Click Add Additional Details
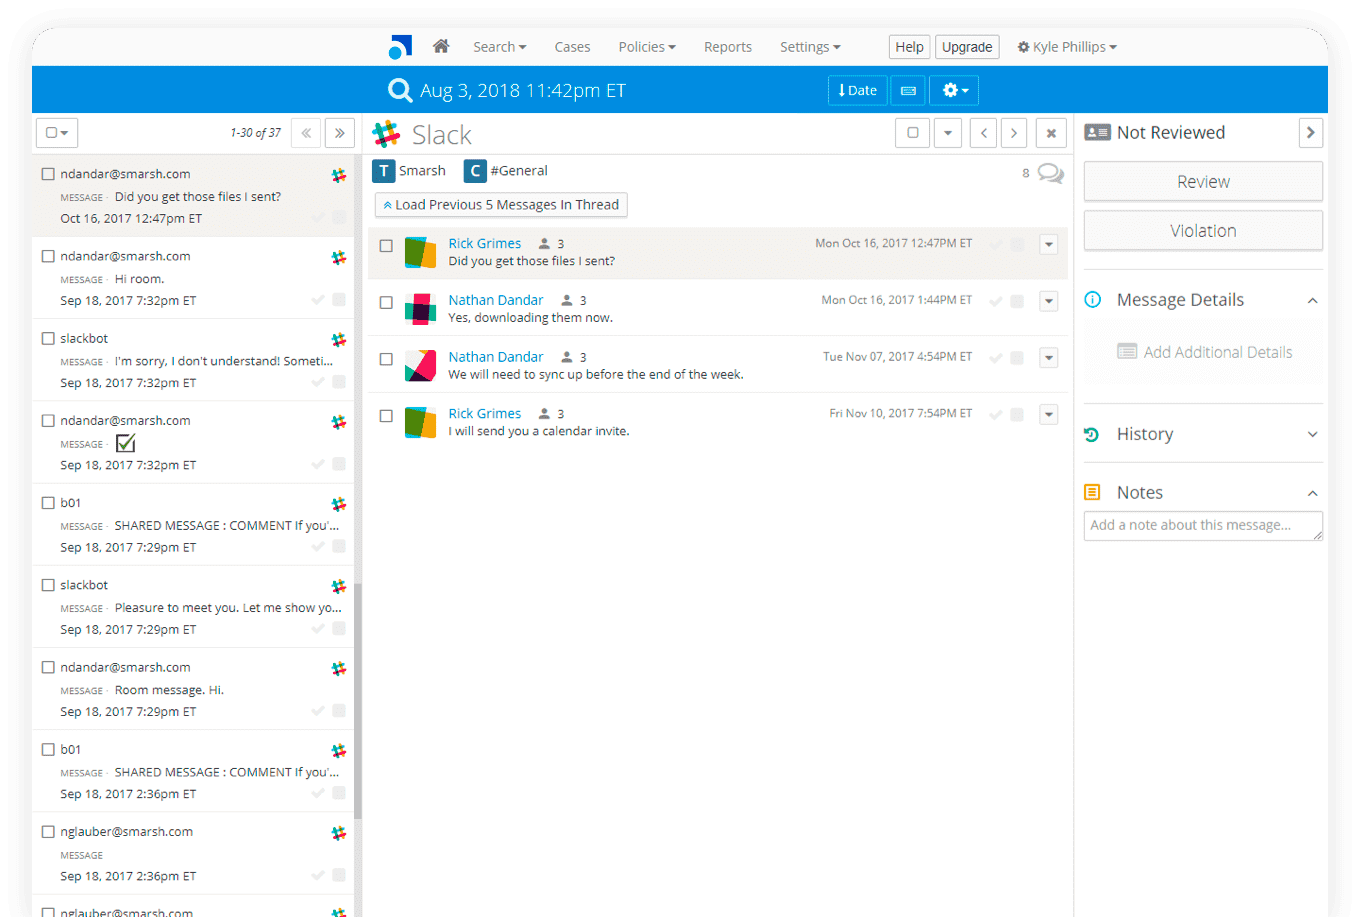The width and height of the screenshot is (1360, 917). pos(1205,352)
